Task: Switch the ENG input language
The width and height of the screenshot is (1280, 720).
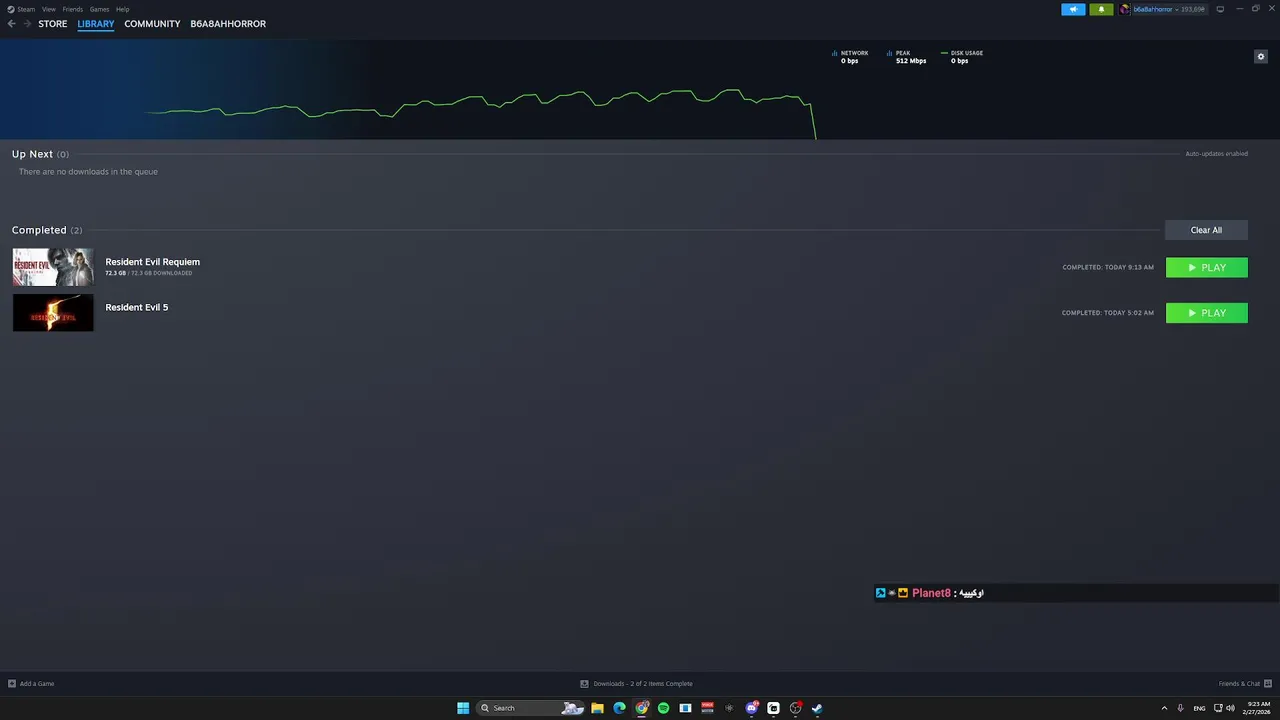Action: [1199, 708]
